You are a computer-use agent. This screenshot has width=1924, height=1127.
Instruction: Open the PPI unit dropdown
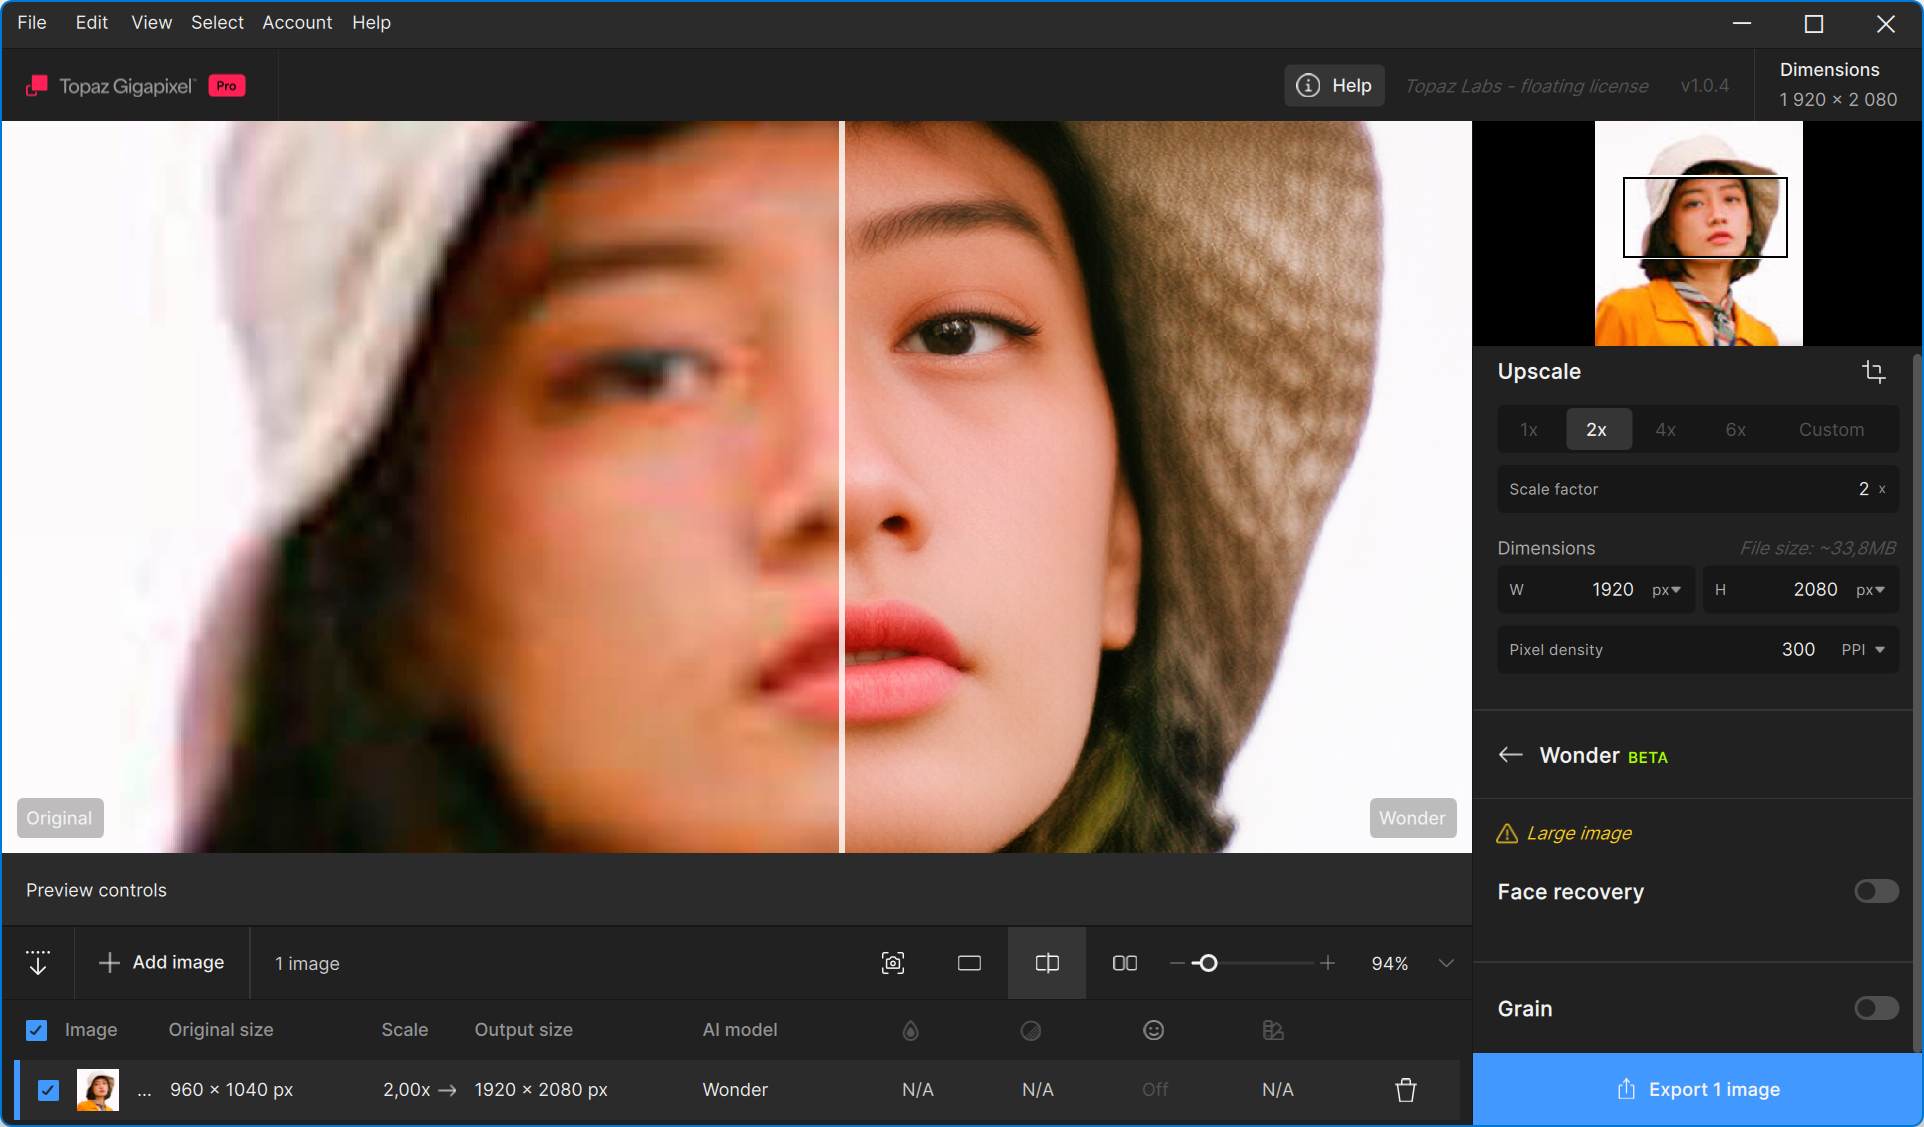click(1863, 650)
